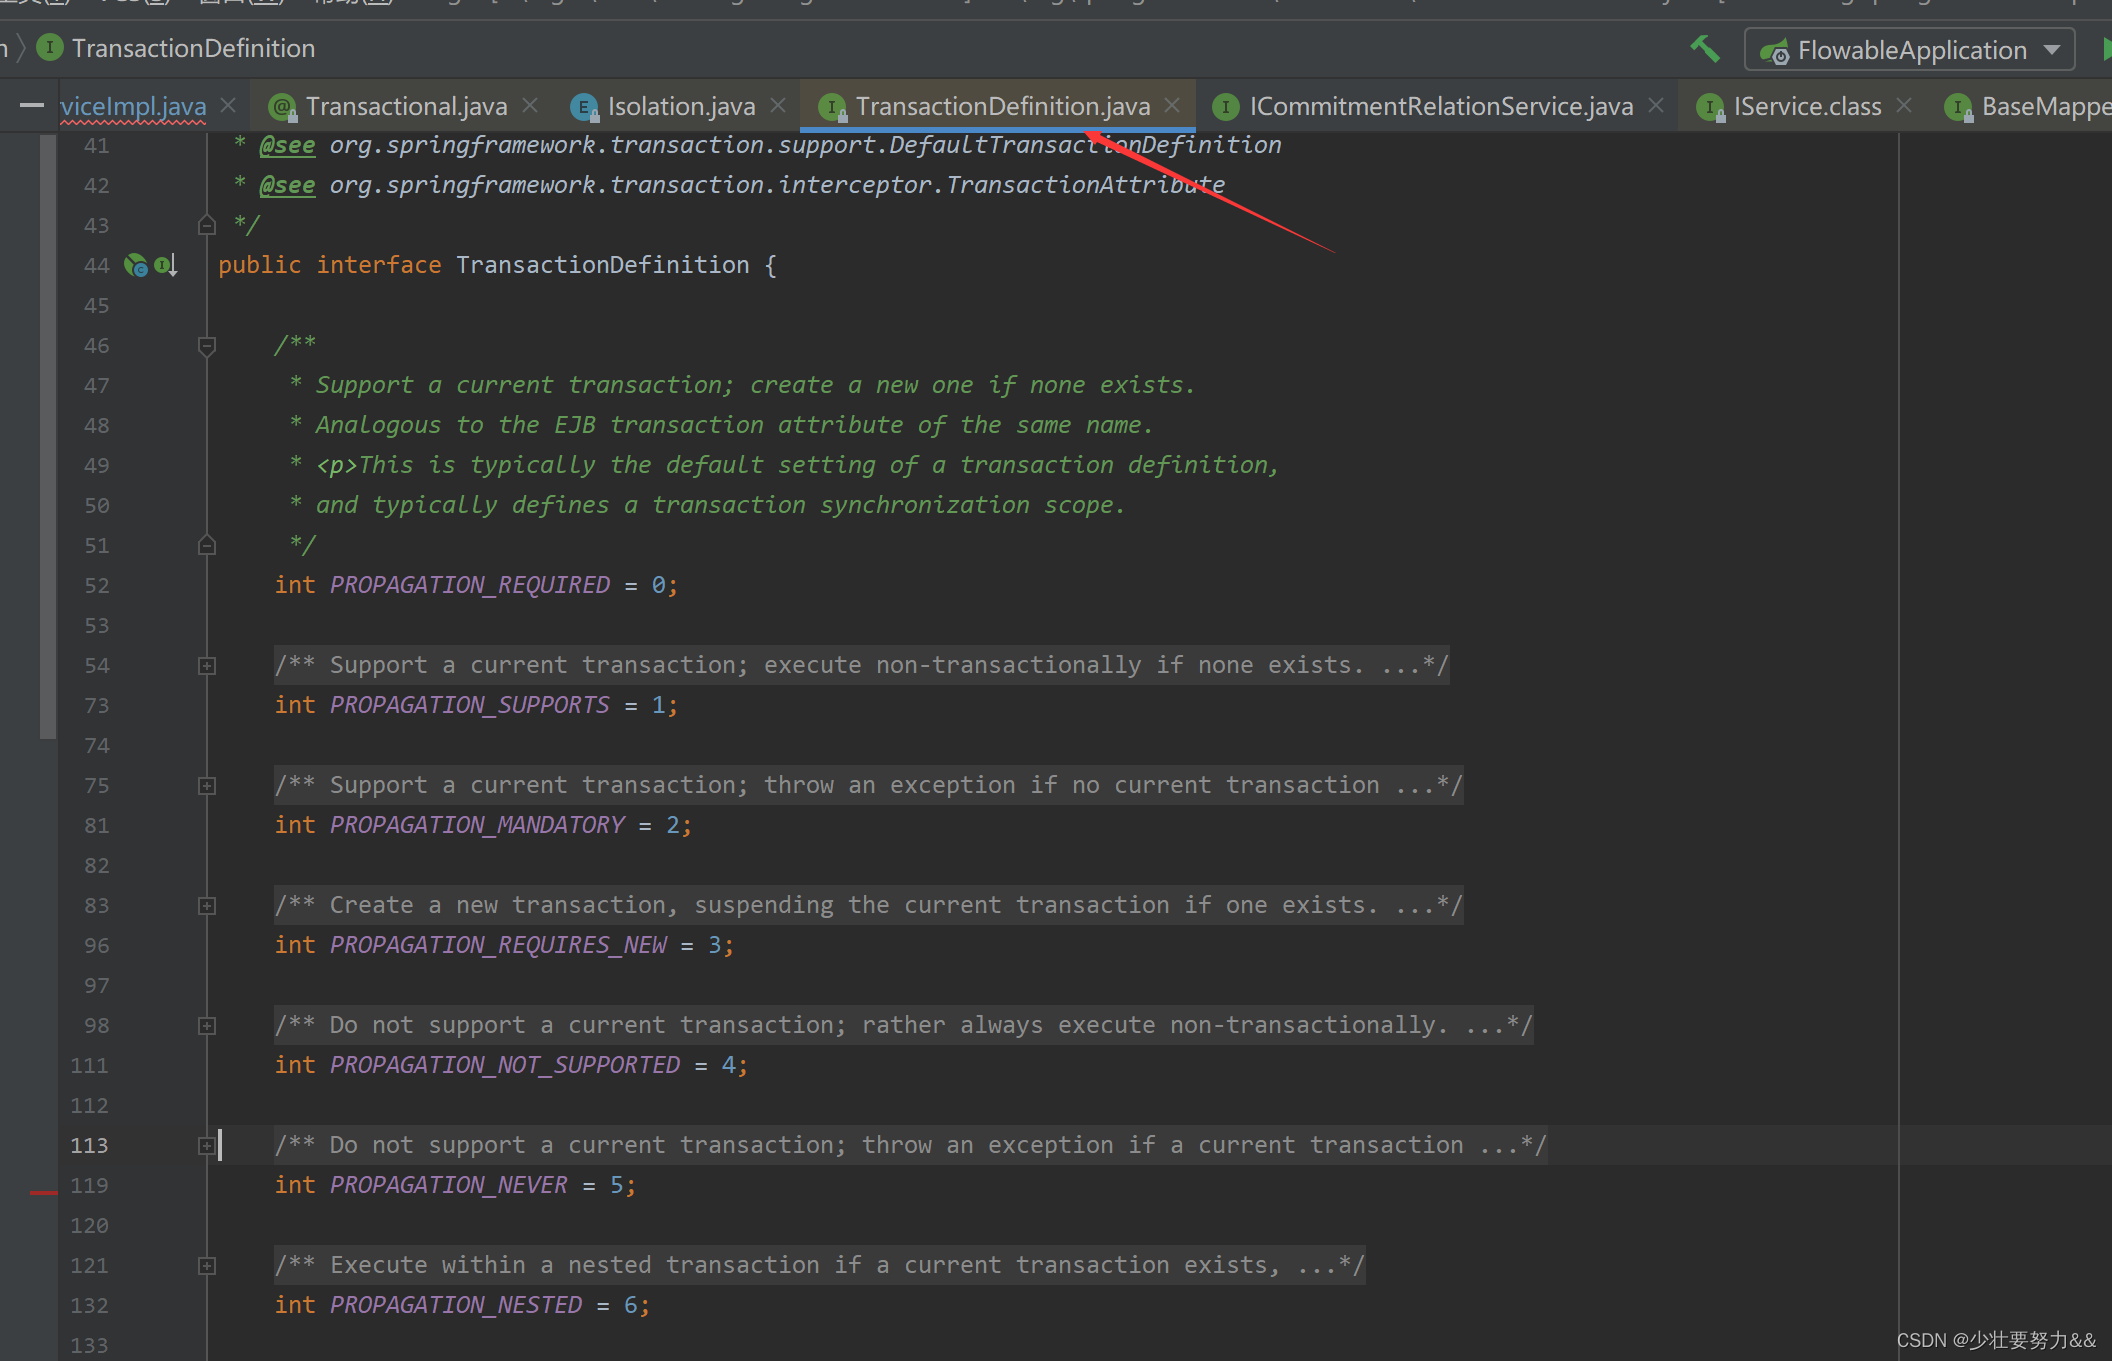2112x1361 pixels.
Task: Click the value 6 on line 132
Action: pos(631,1305)
